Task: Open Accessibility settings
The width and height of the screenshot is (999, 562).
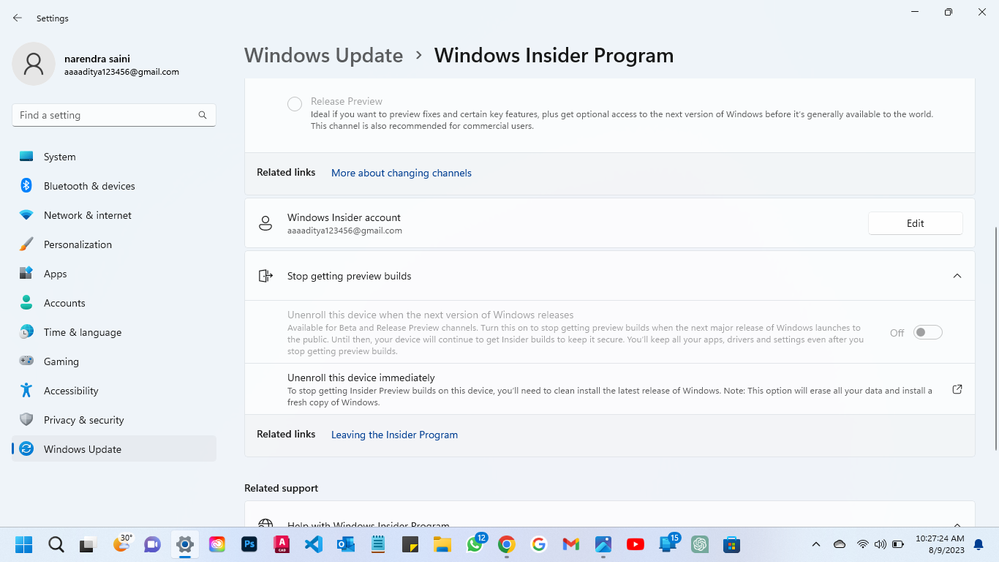Action: coord(113,391)
